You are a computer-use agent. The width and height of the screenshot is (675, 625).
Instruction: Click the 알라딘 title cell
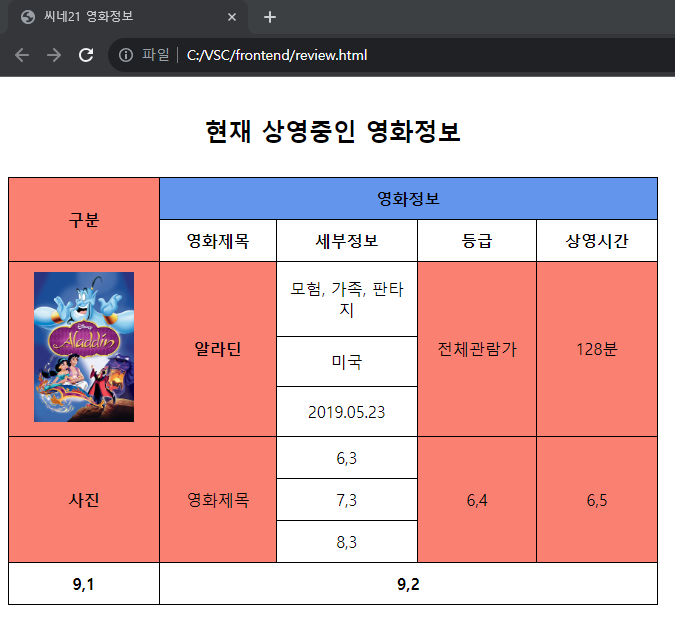218,349
